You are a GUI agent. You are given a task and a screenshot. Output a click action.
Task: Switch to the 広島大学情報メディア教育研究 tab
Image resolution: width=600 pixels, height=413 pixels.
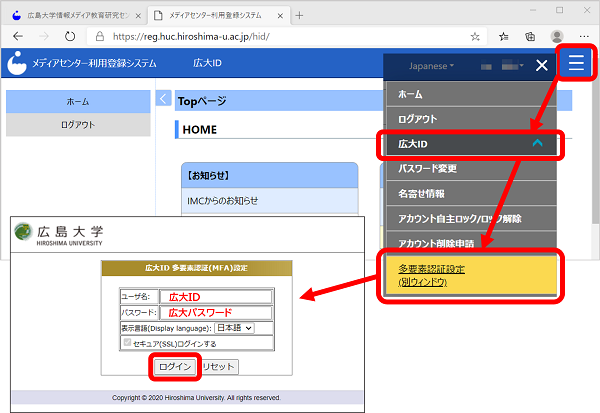(75, 16)
